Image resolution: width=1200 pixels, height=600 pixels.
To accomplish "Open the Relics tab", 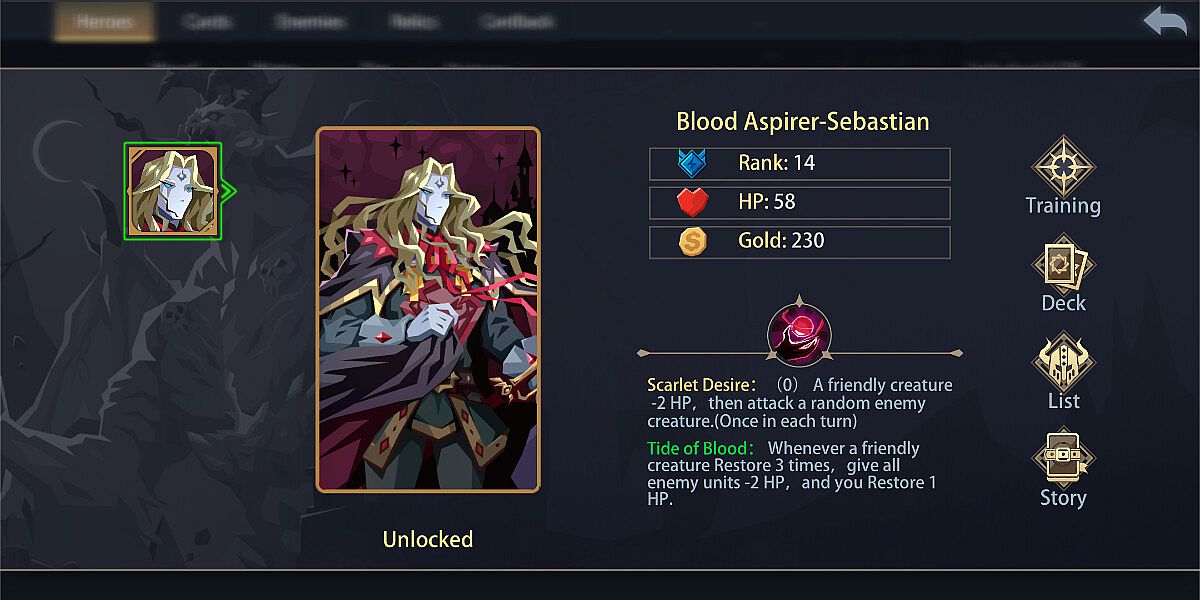I will click(413, 22).
